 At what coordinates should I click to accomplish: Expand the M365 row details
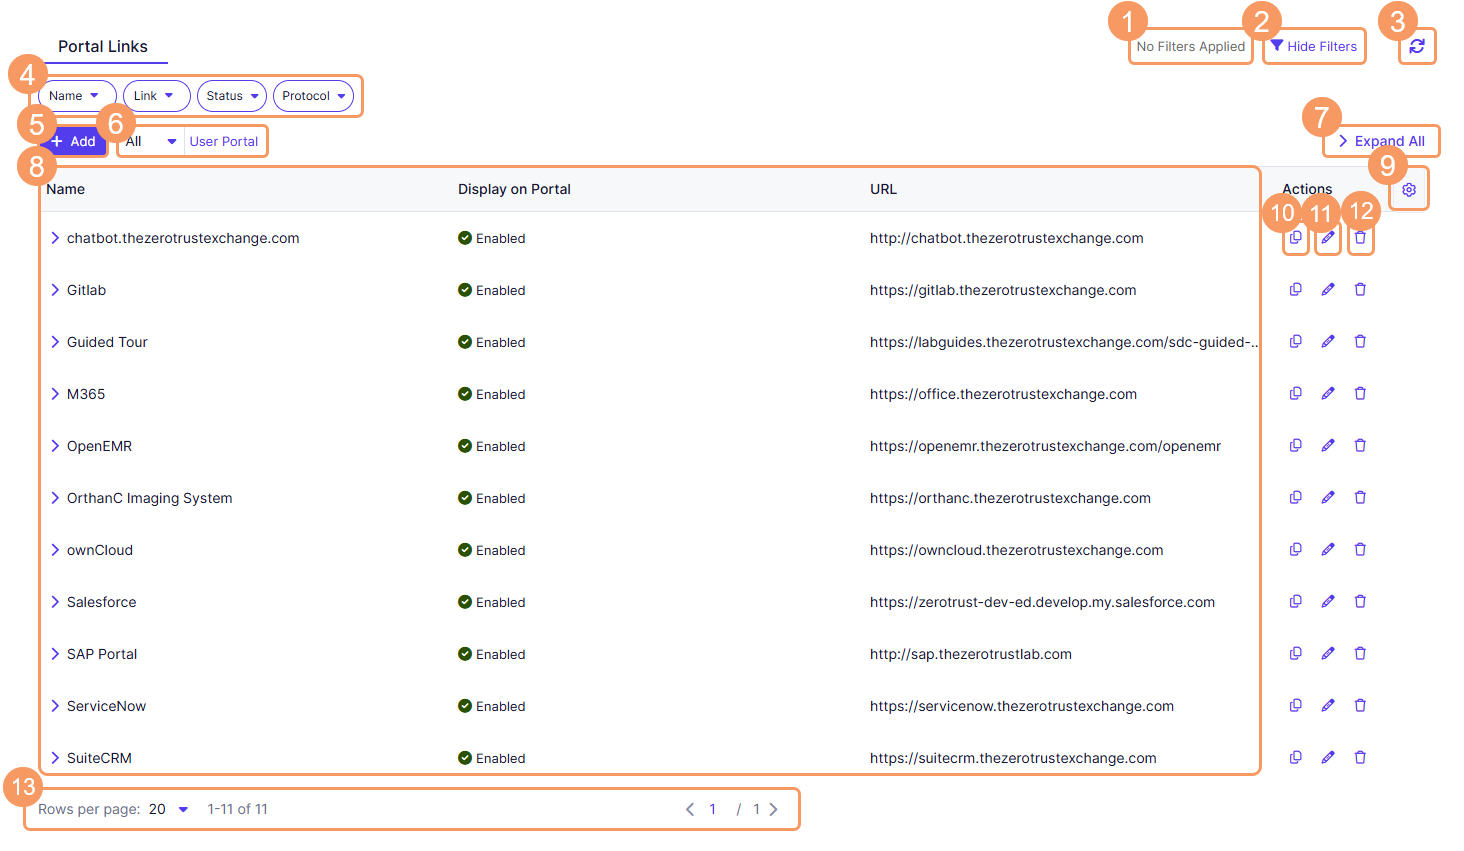click(55, 394)
